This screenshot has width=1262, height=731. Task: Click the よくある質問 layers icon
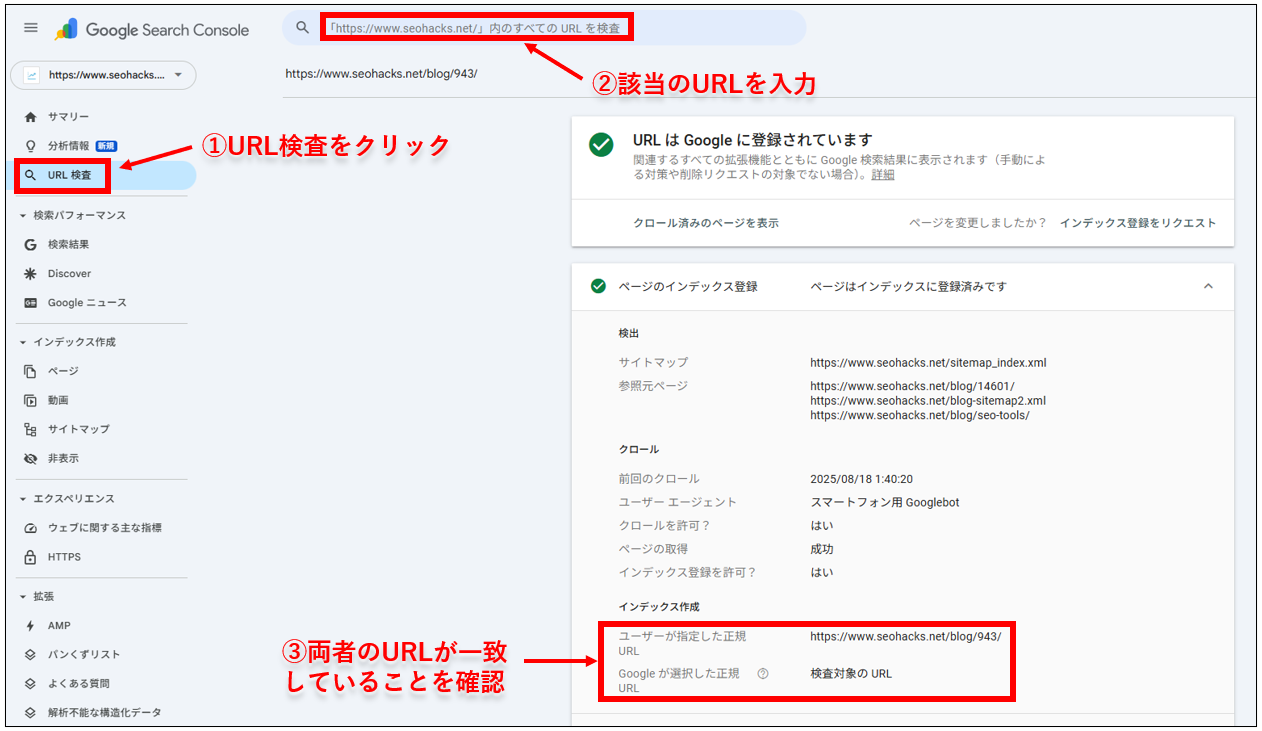30,683
